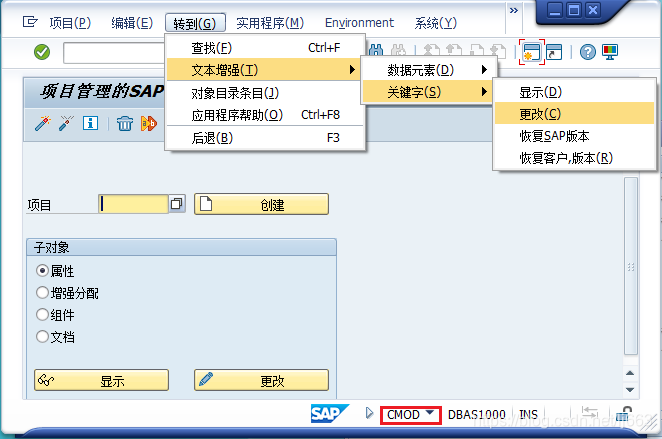This screenshot has height=439, width=662.
Task: Click the scroll up arrow
Action: pos(630,373)
